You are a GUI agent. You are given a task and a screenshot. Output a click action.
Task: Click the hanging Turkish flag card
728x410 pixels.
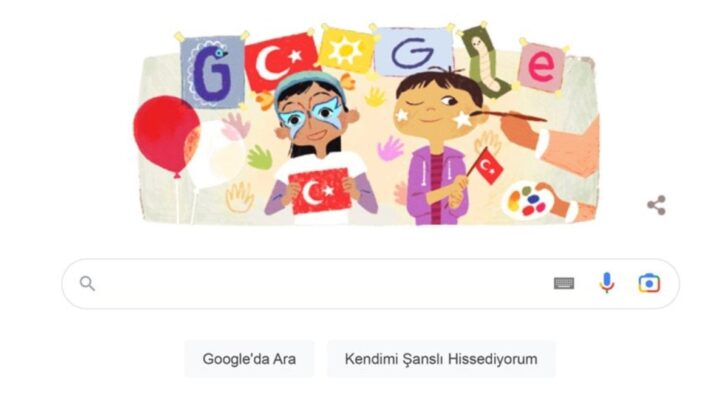point(280,61)
